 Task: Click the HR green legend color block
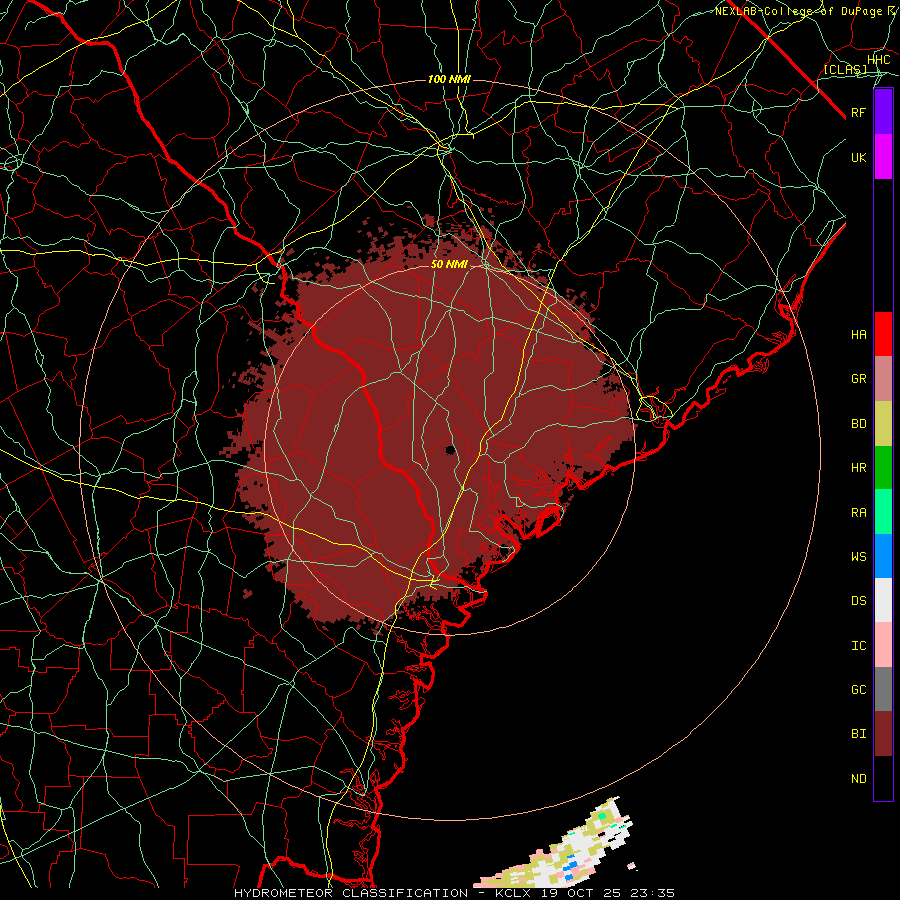883,468
